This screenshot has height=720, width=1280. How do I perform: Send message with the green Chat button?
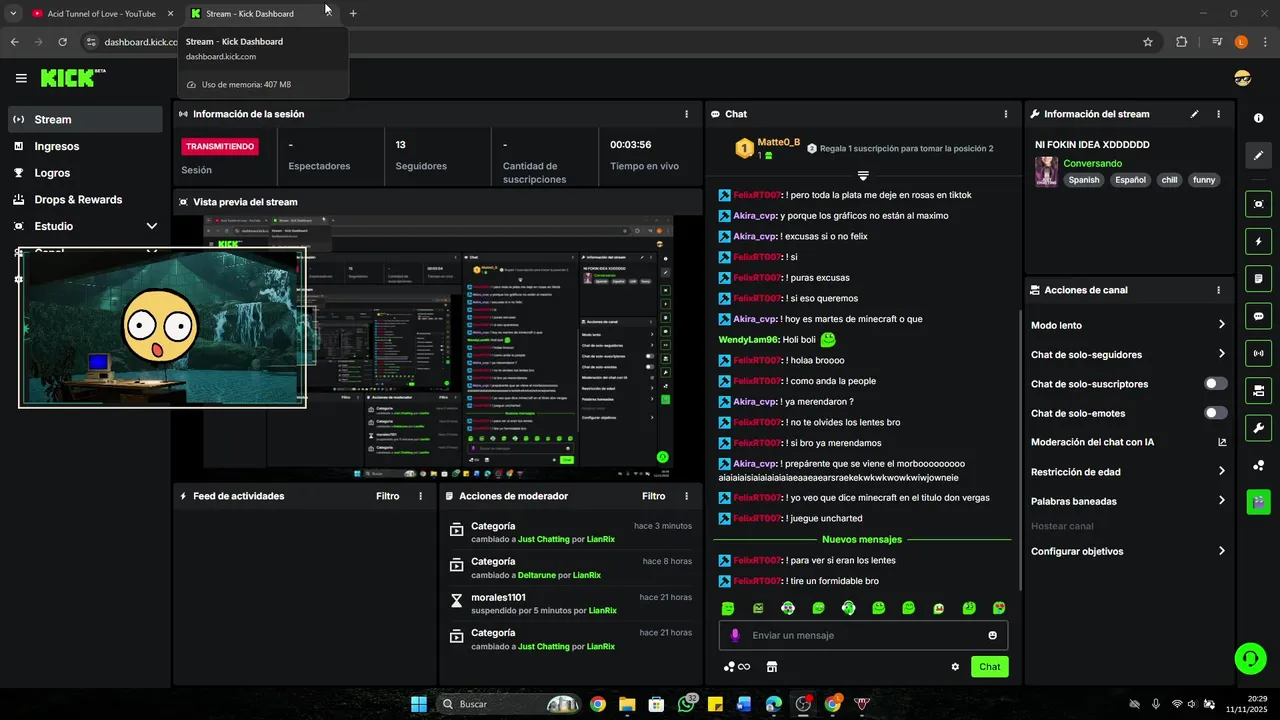pyautogui.click(x=989, y=667)
